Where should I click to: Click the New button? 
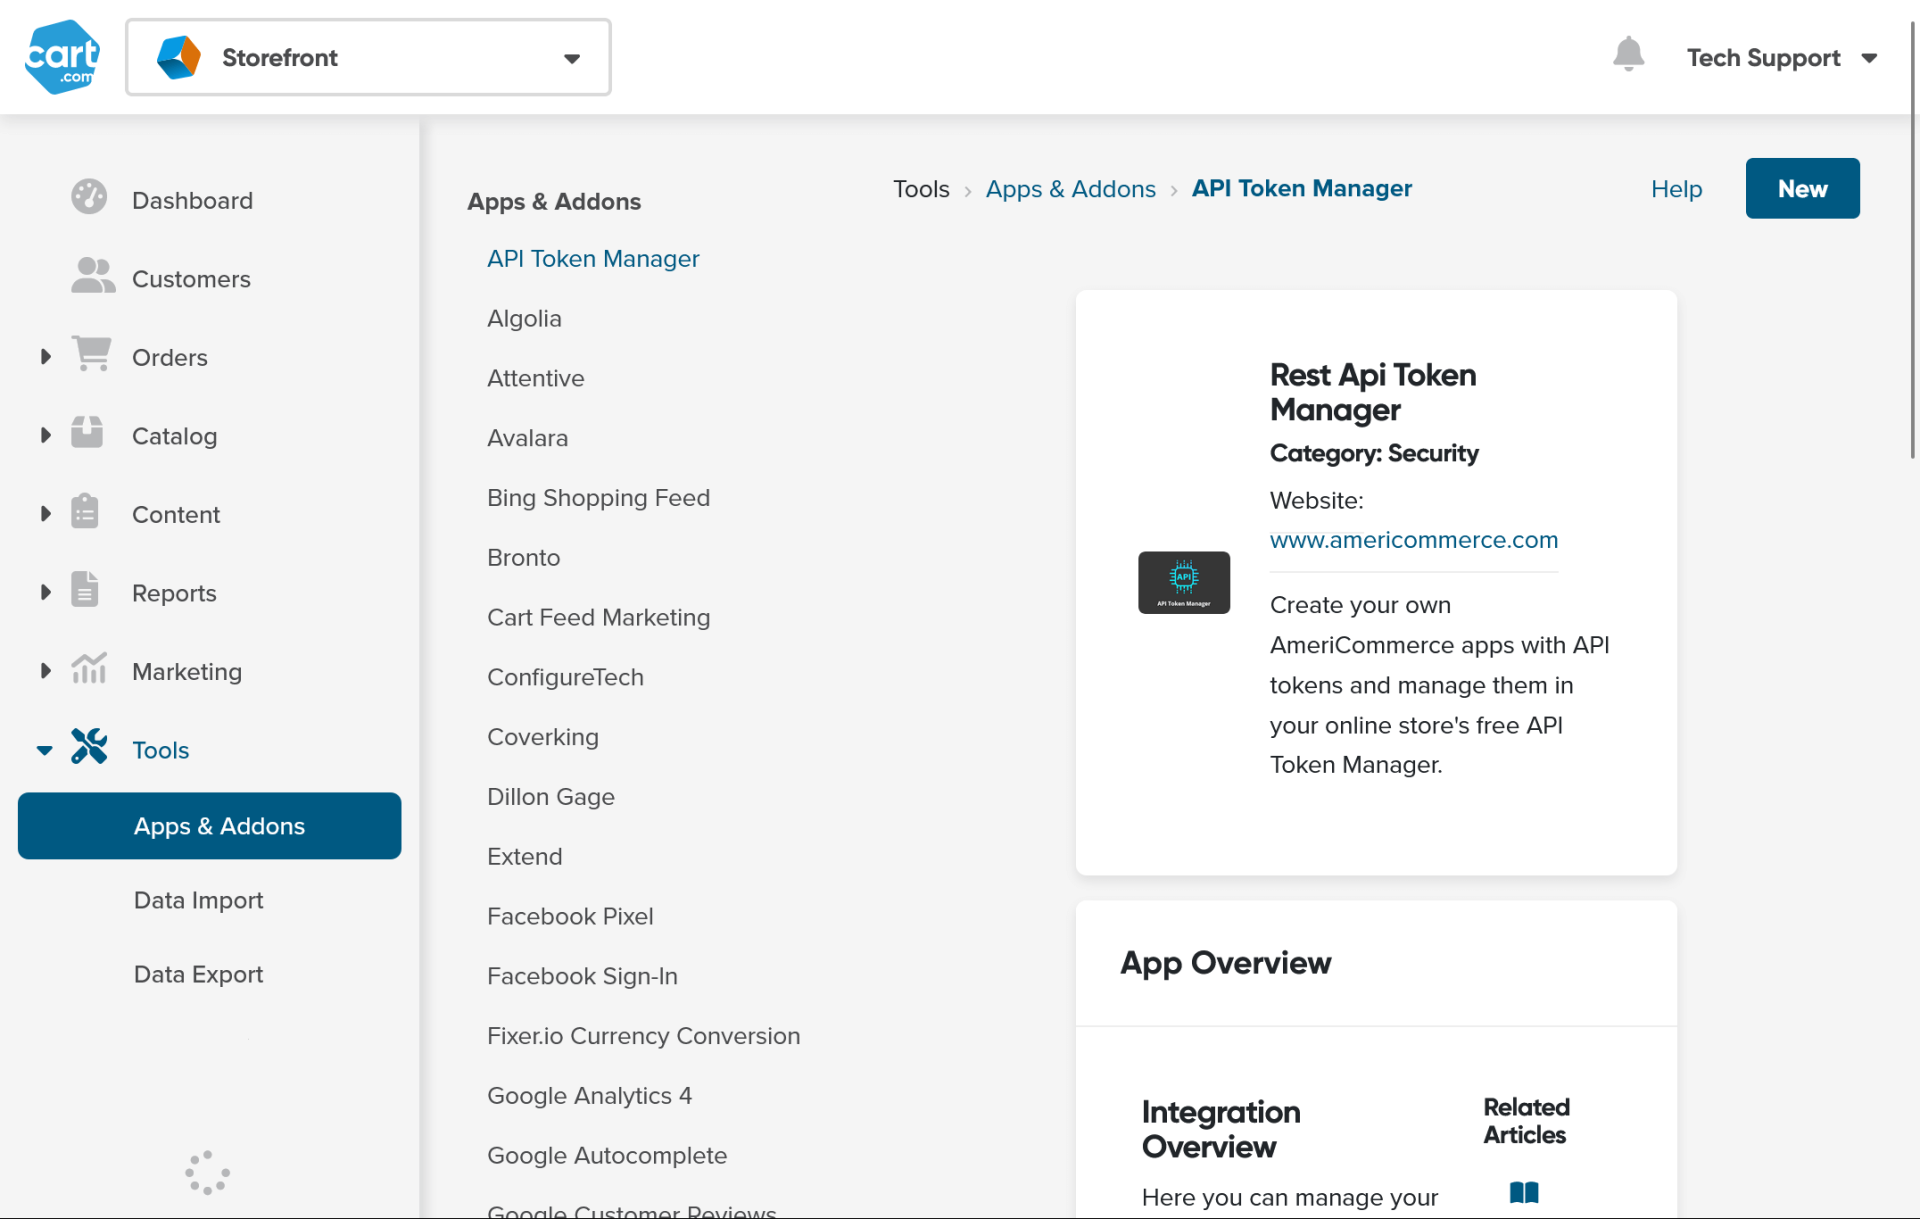(1802, 188)
